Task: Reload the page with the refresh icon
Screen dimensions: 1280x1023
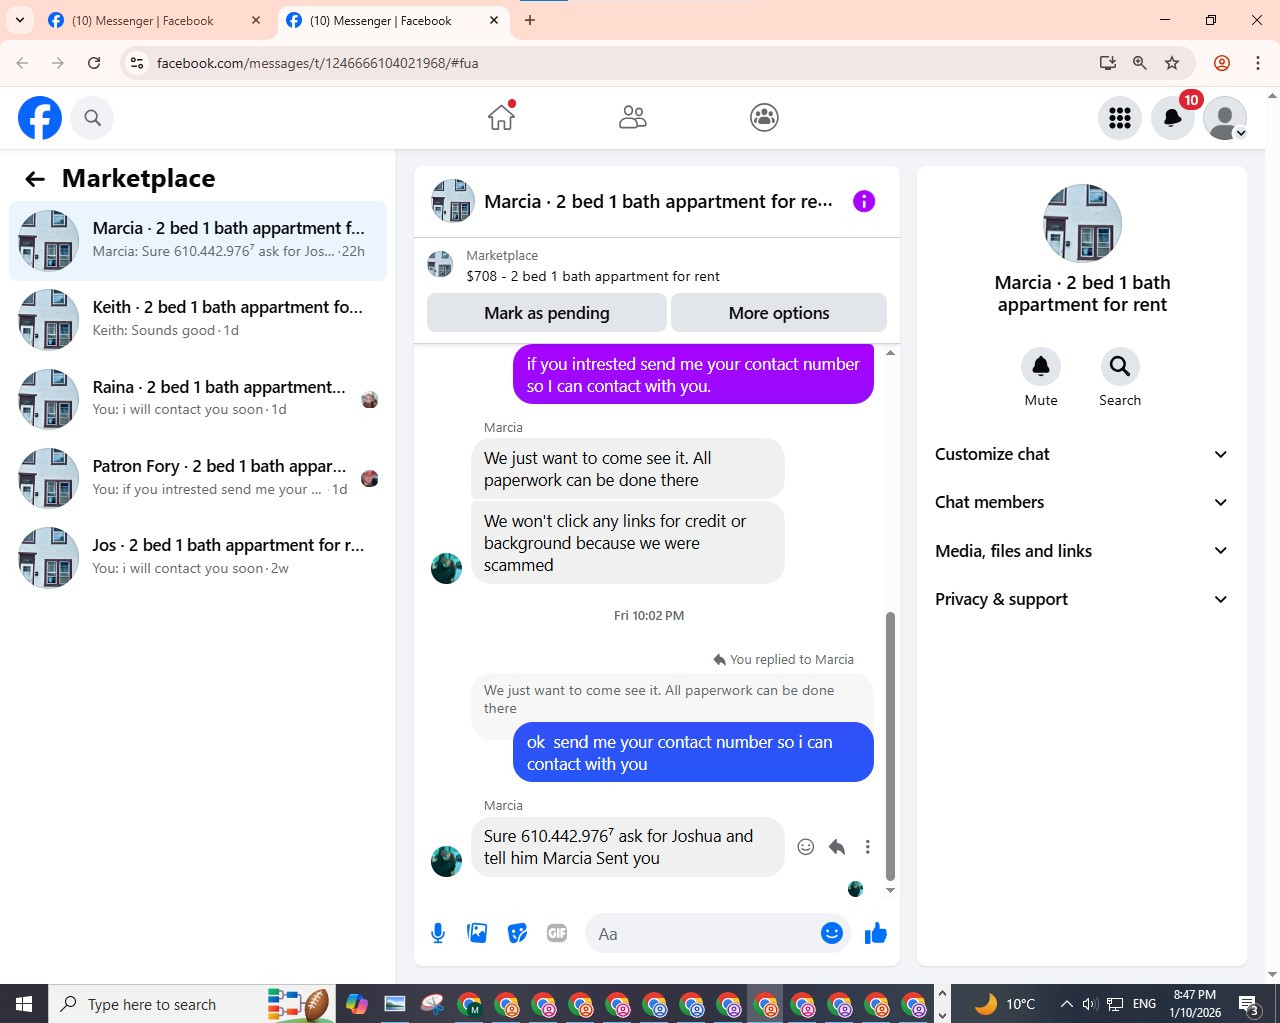Action: point(94,63)
